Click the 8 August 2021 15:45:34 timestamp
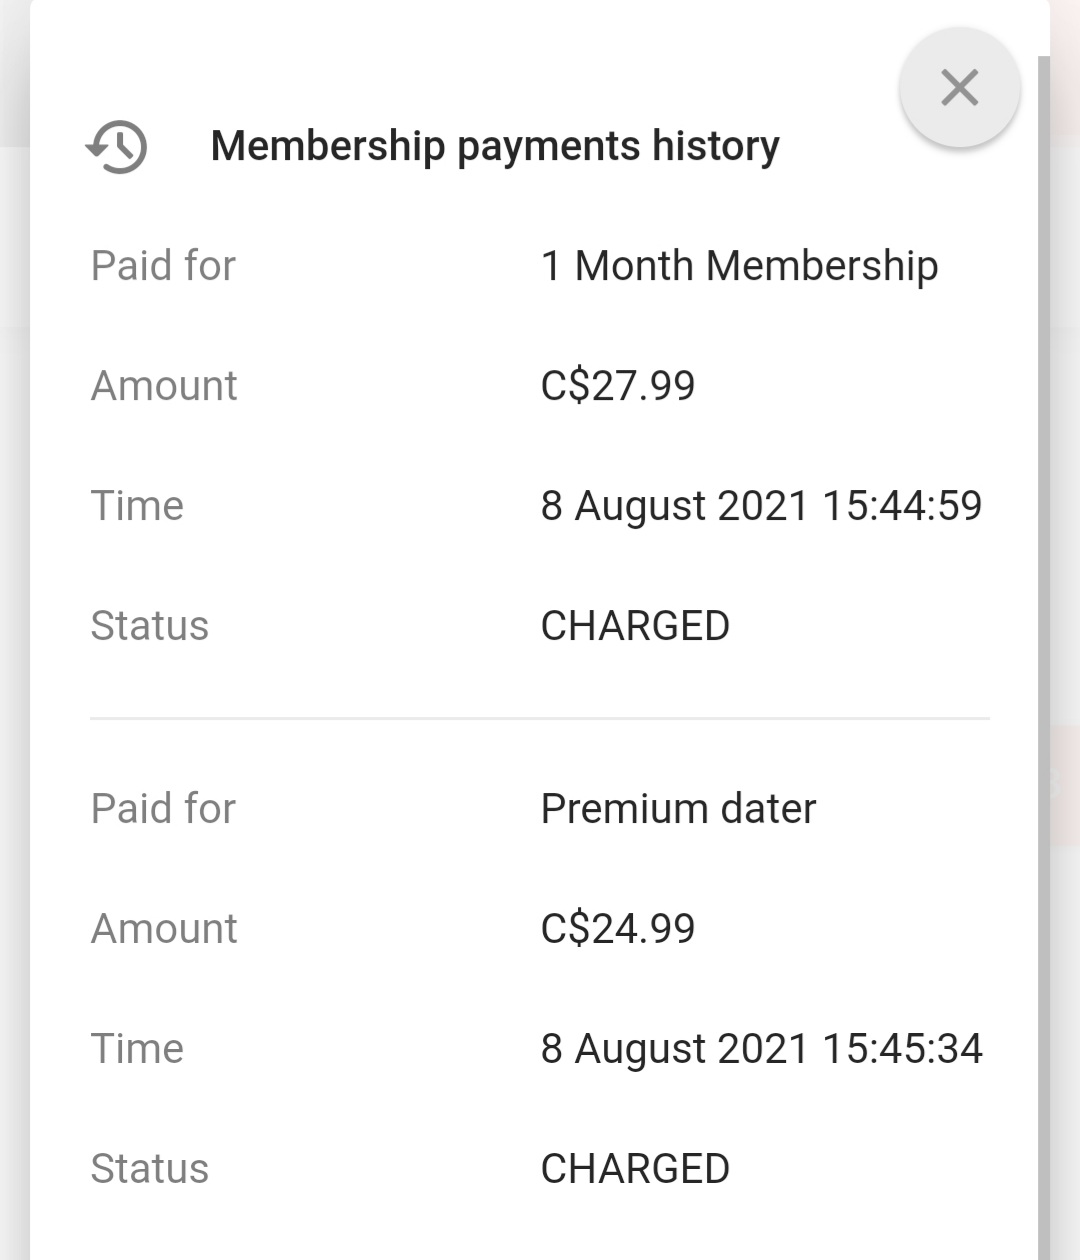This screenshot has height=1260, width=1080. (x=761, y=1049)
